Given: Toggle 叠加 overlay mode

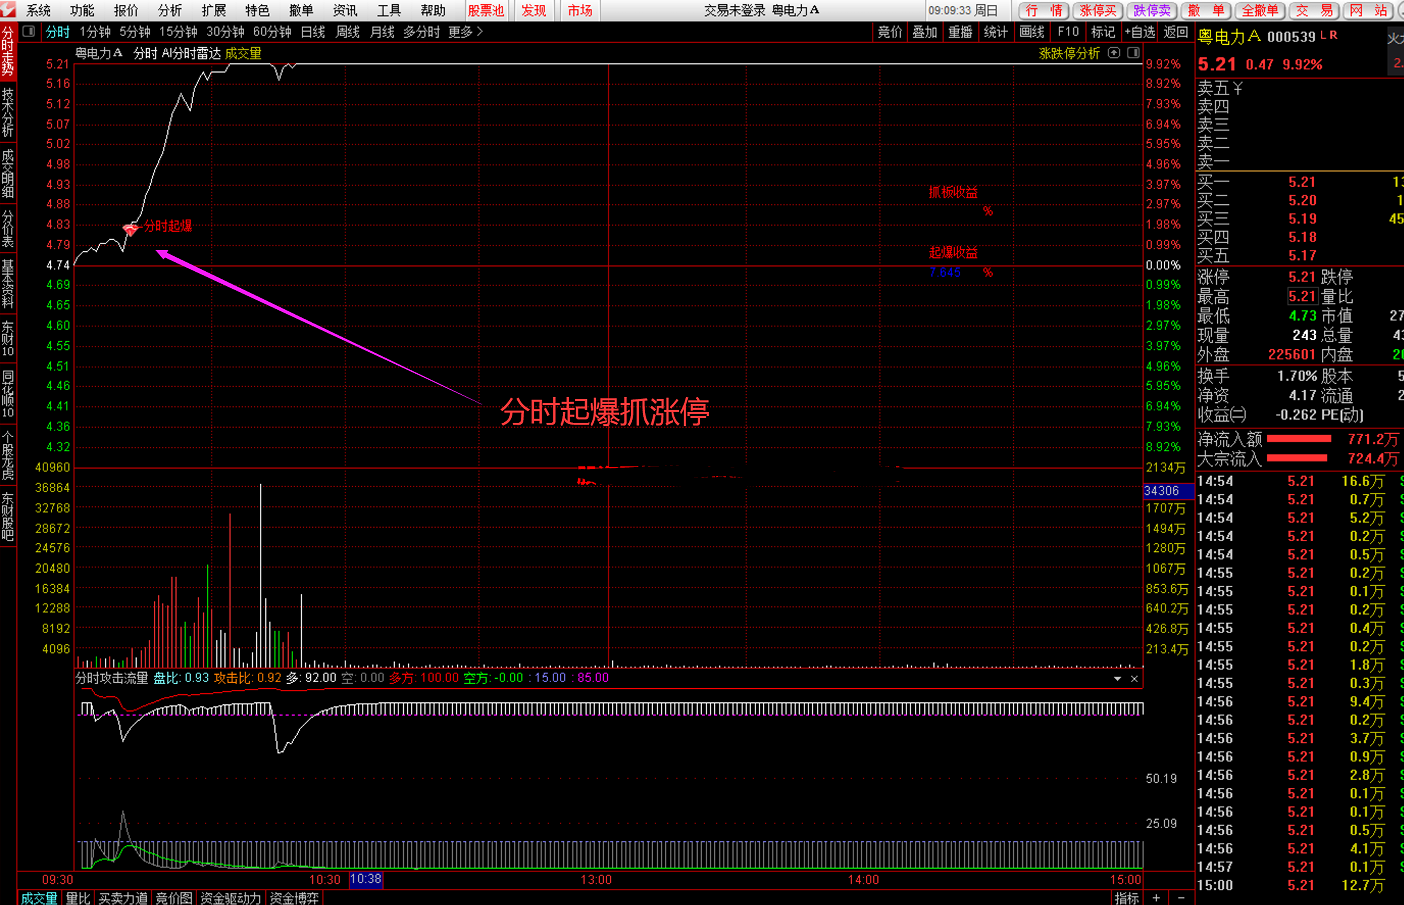Looking at the screenshot, I should coord(924,32).
